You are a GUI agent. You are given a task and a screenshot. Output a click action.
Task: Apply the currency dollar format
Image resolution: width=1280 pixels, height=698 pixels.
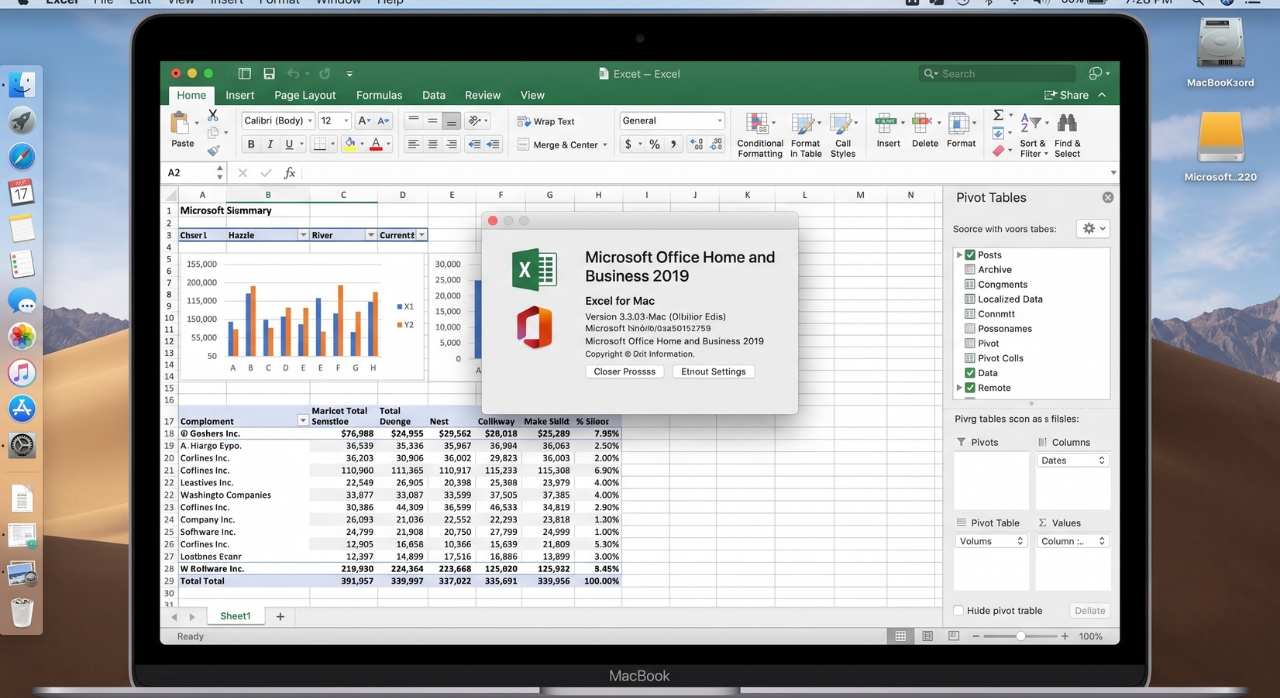tap(629, 144)
